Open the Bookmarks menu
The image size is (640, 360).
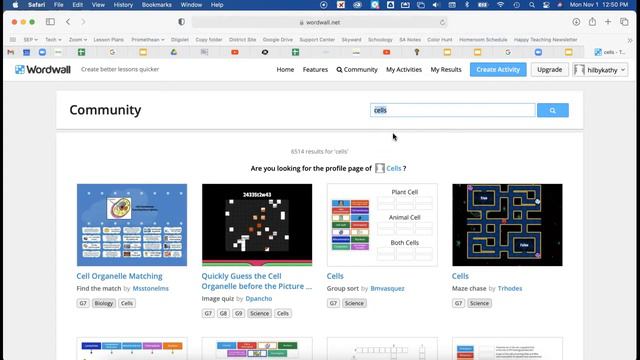[156, 5]
